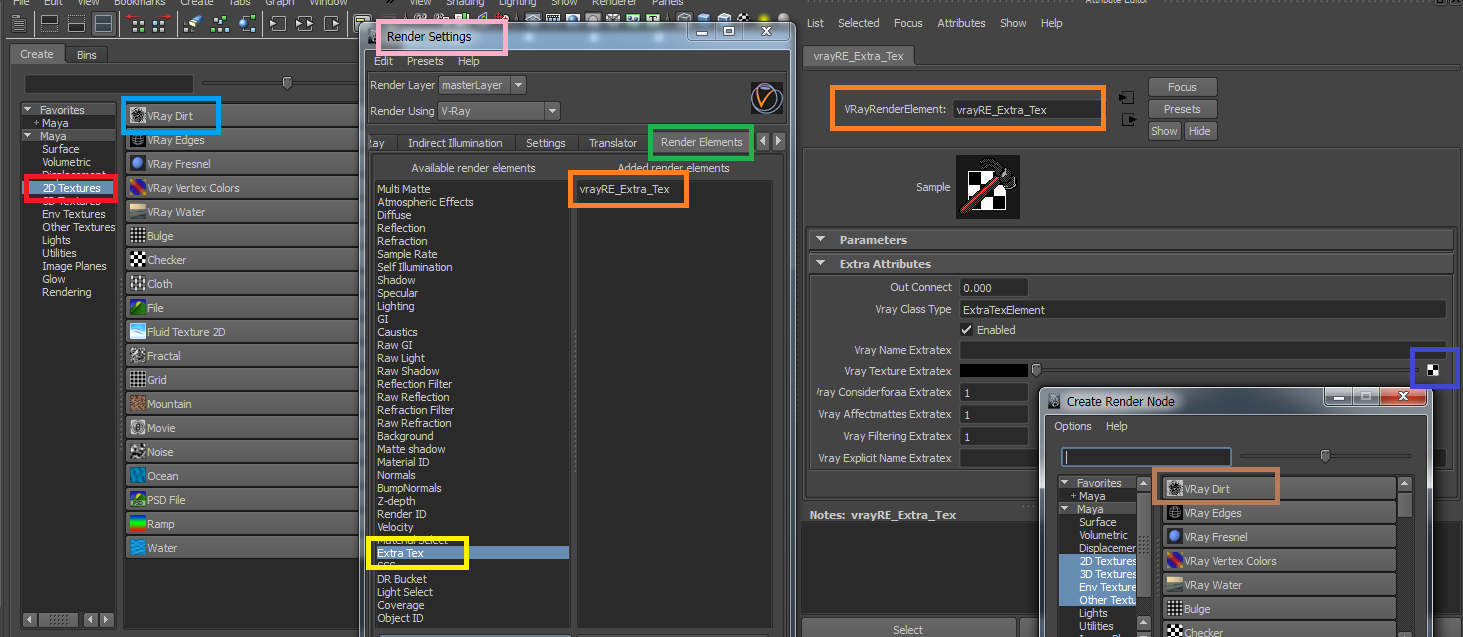The width and height of the screenshot is (1463, 637).
Task: Switch to the Render Elements tab
Action: (701, 142)
